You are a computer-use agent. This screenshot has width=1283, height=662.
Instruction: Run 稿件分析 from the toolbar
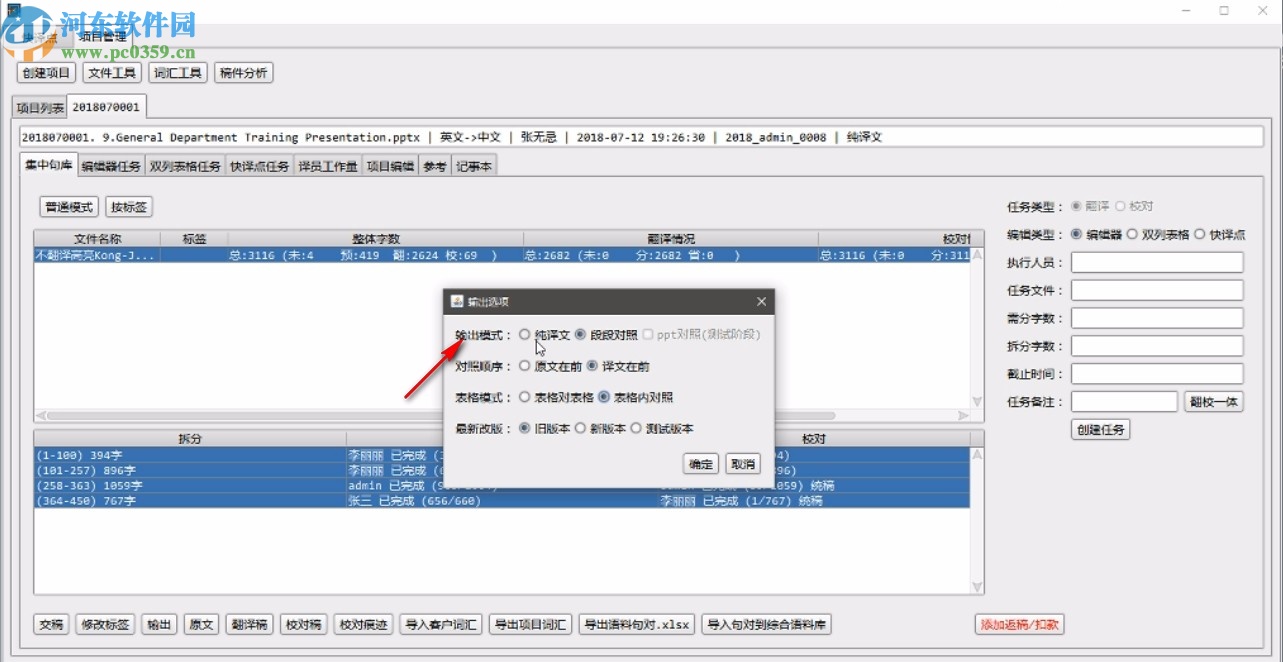pyautogui.click(x=243, y=72)
